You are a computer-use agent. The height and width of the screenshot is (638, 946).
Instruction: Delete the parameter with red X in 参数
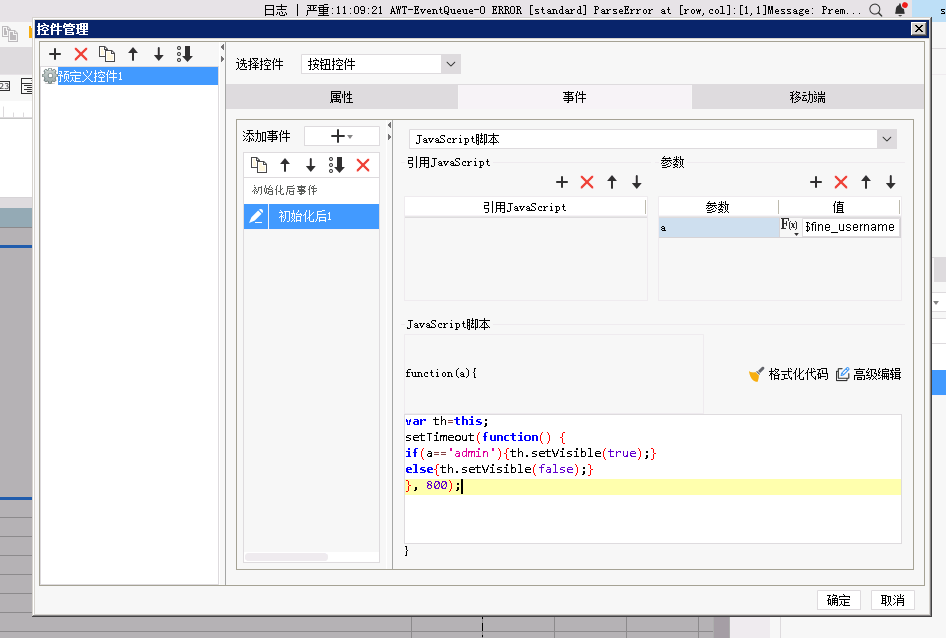pos(841,182)
